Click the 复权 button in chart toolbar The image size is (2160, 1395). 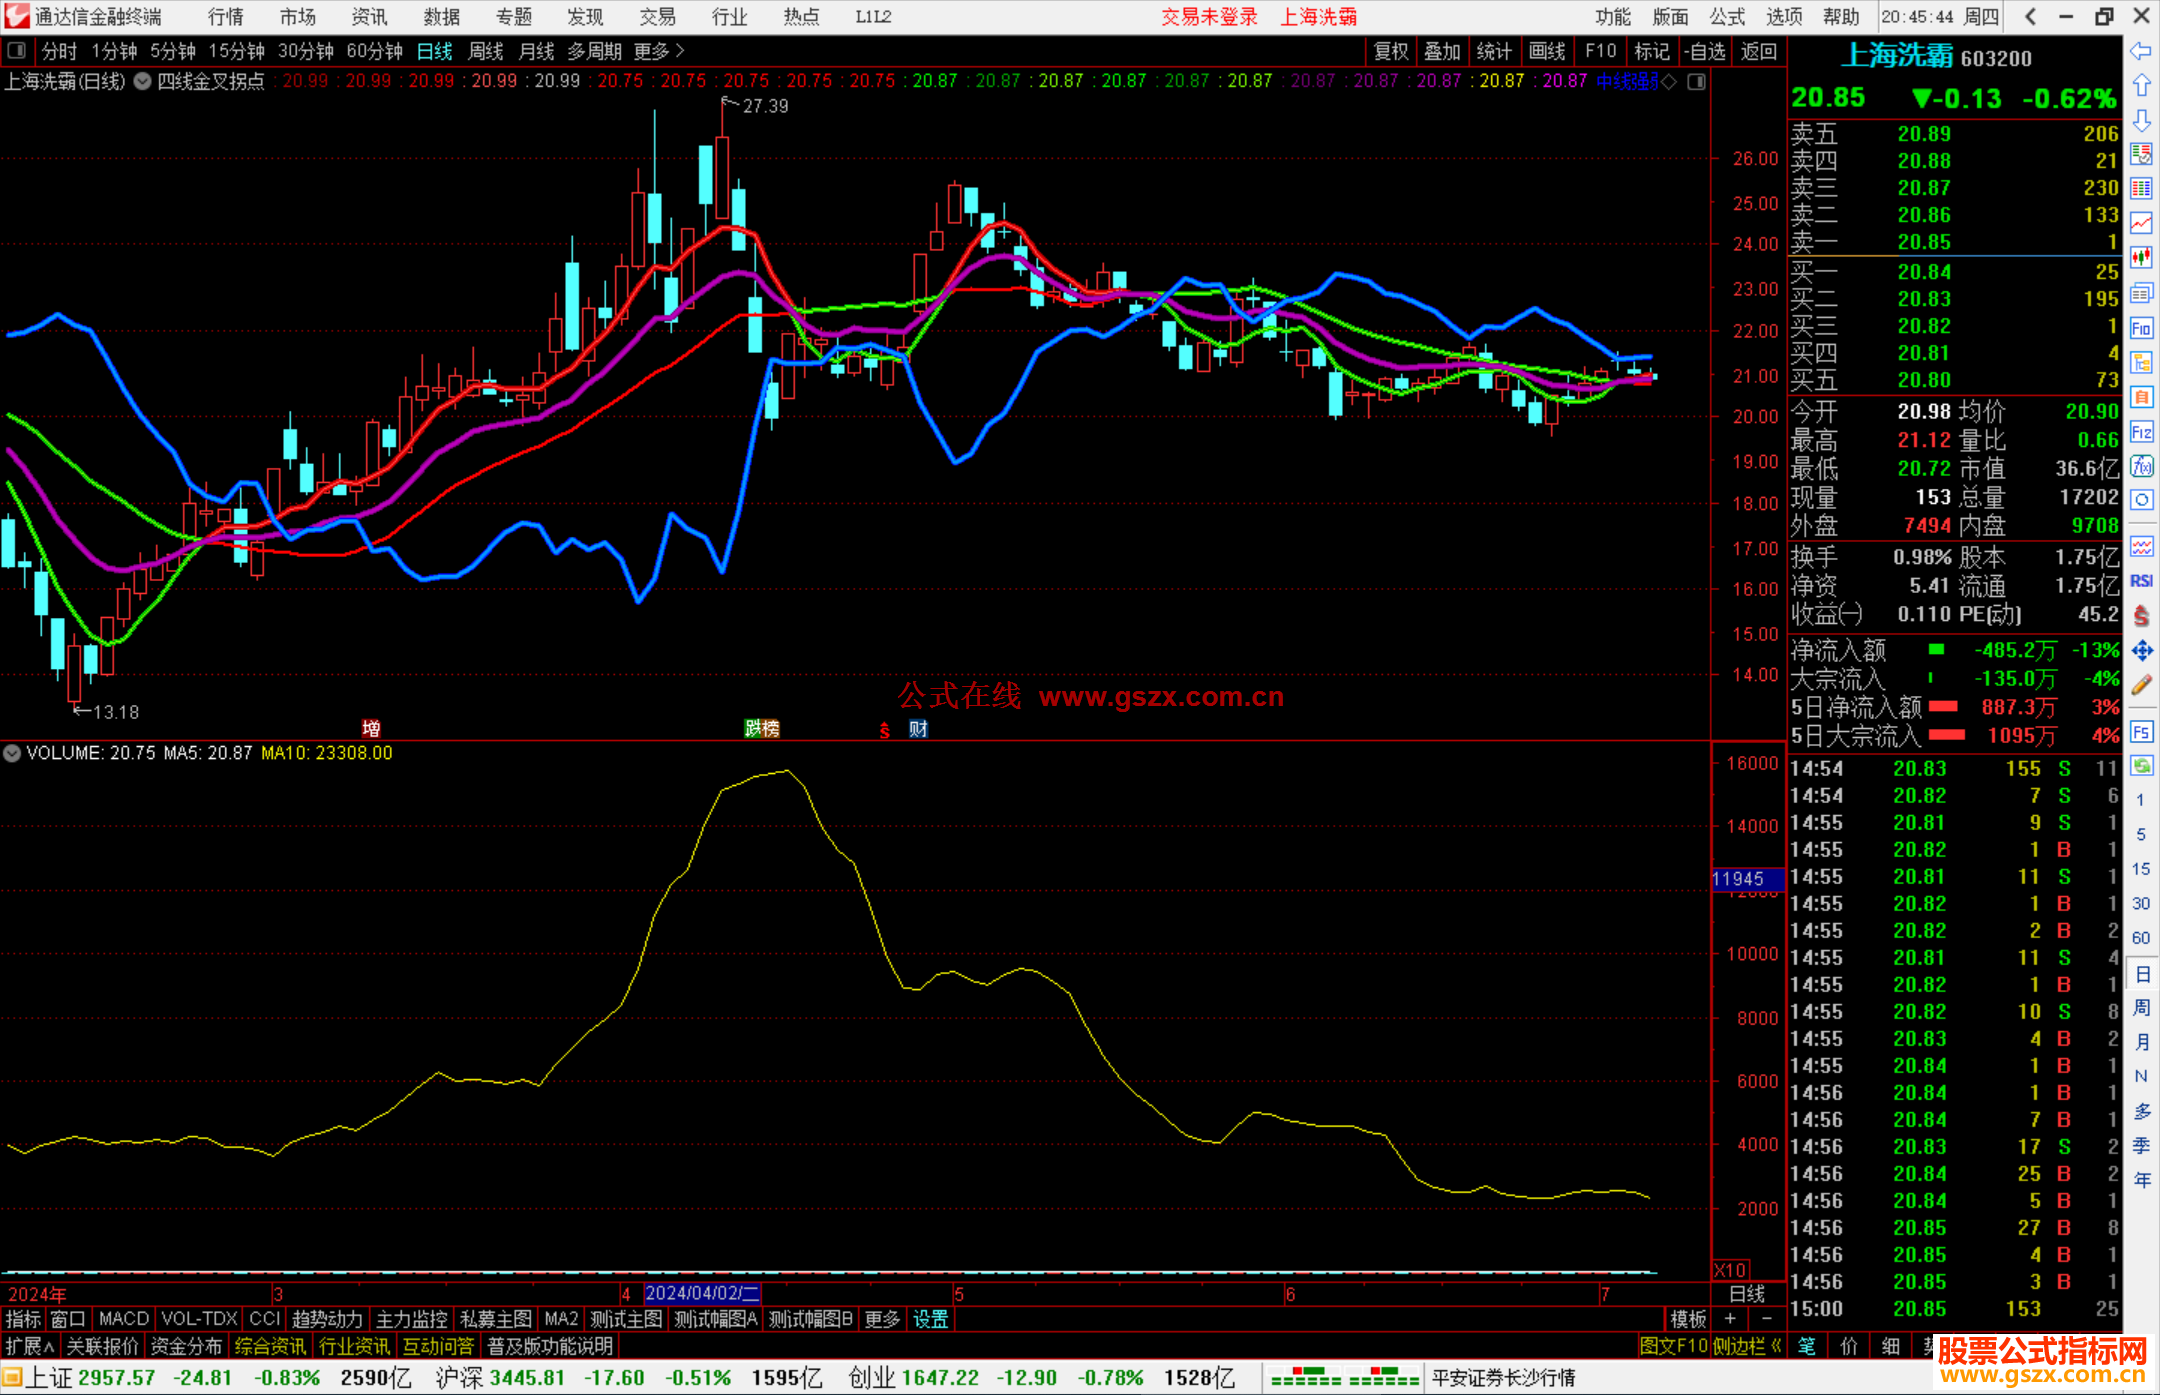point(1391,51)
